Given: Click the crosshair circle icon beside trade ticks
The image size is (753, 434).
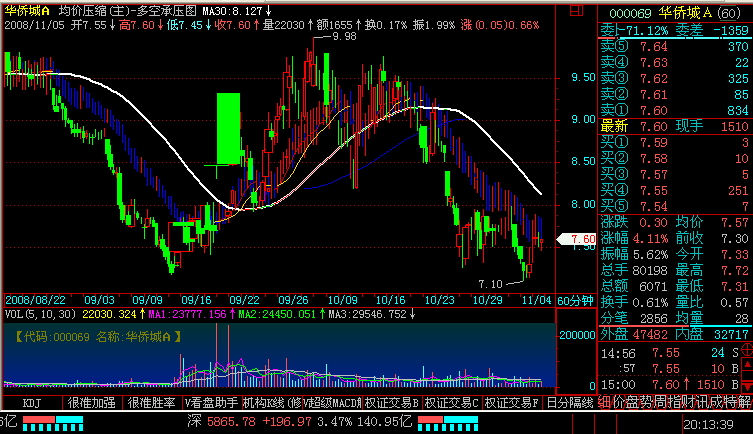Looking at the screenshot, I should 747,350.
